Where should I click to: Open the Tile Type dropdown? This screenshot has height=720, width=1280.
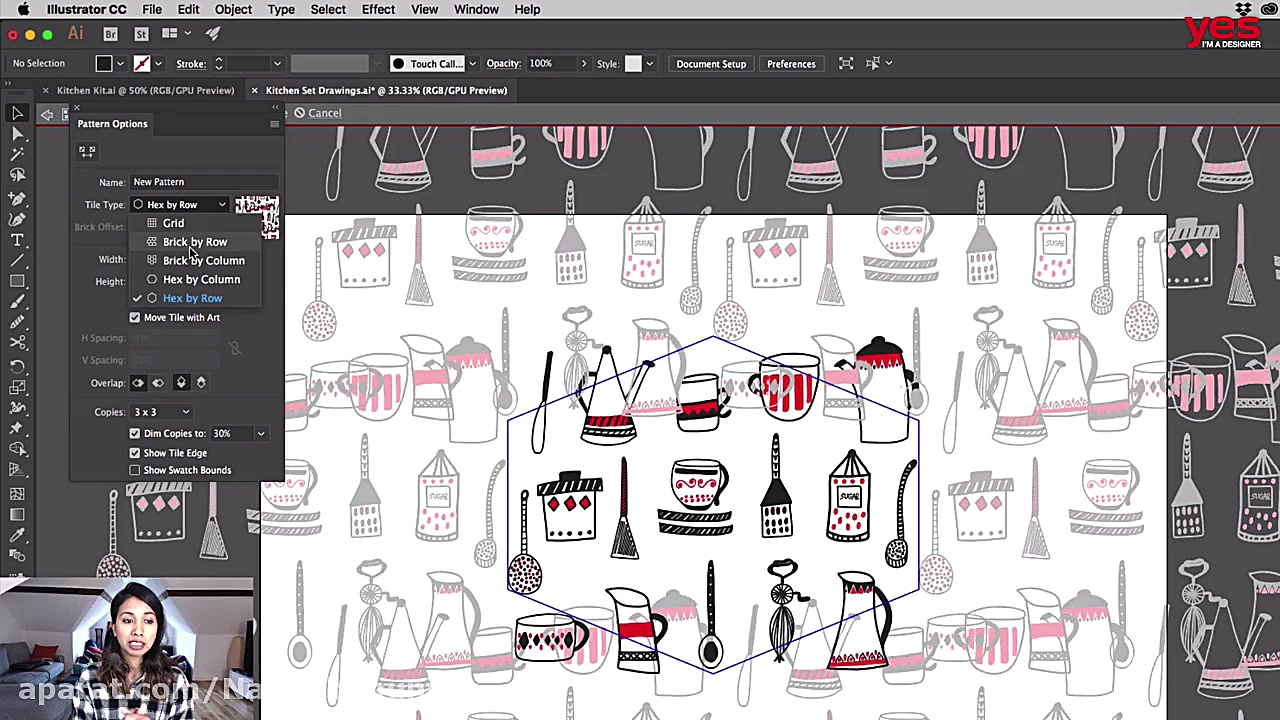[180, 205]
